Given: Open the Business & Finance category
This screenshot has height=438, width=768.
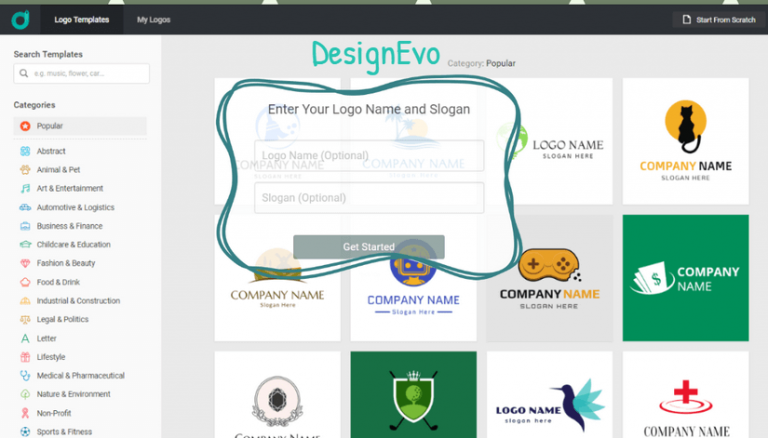Looking at the screenshot, I should coord(69,226).
